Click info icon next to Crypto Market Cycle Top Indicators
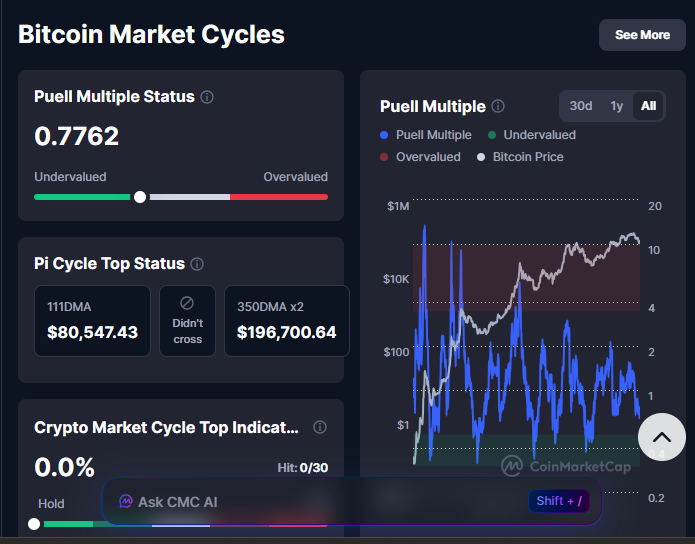 point(320,427)
